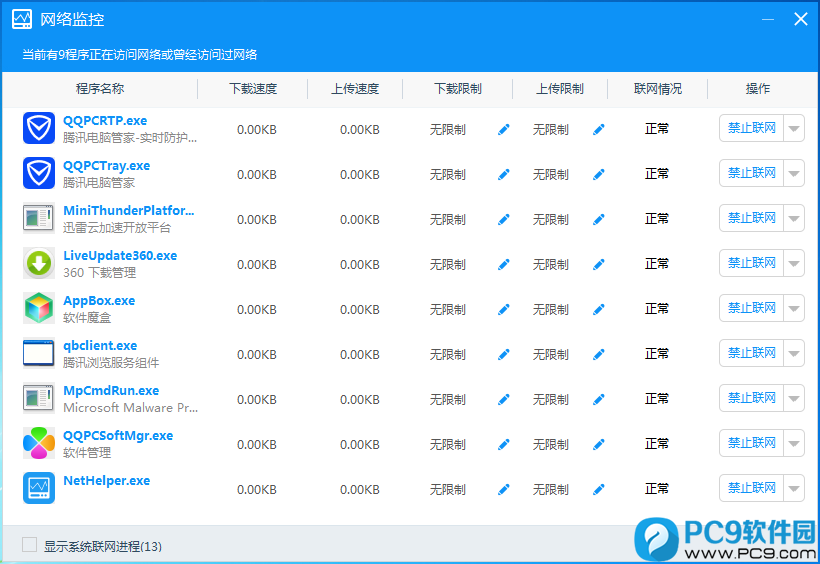Edit upload limit for QQPCTray.exe
Screen dimensions: 820x564
599,174
